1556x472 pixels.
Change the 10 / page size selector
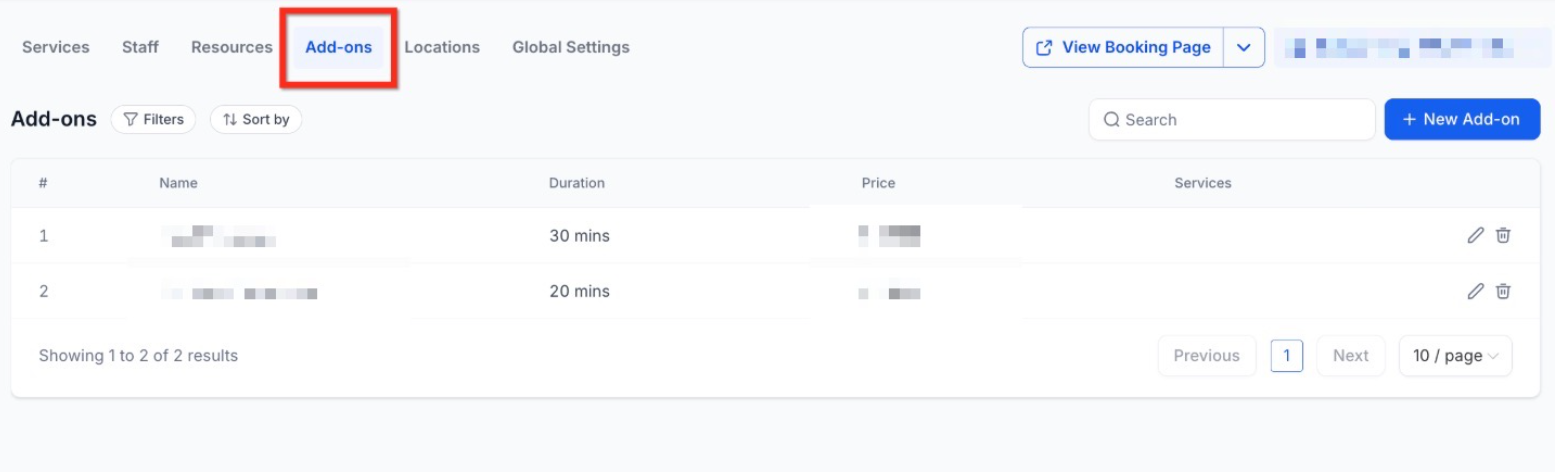point(1455,356)
